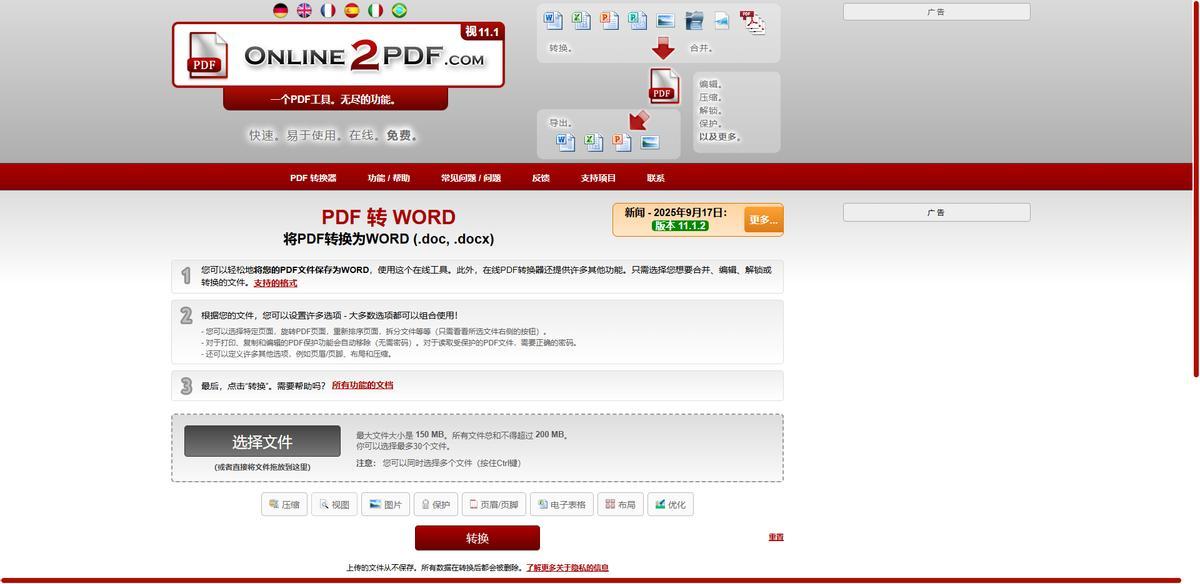Go to 常见问题 / 问题 in navigation bar
The width and height of the screenshot is (1200, 584).
(x=470, y=178)
